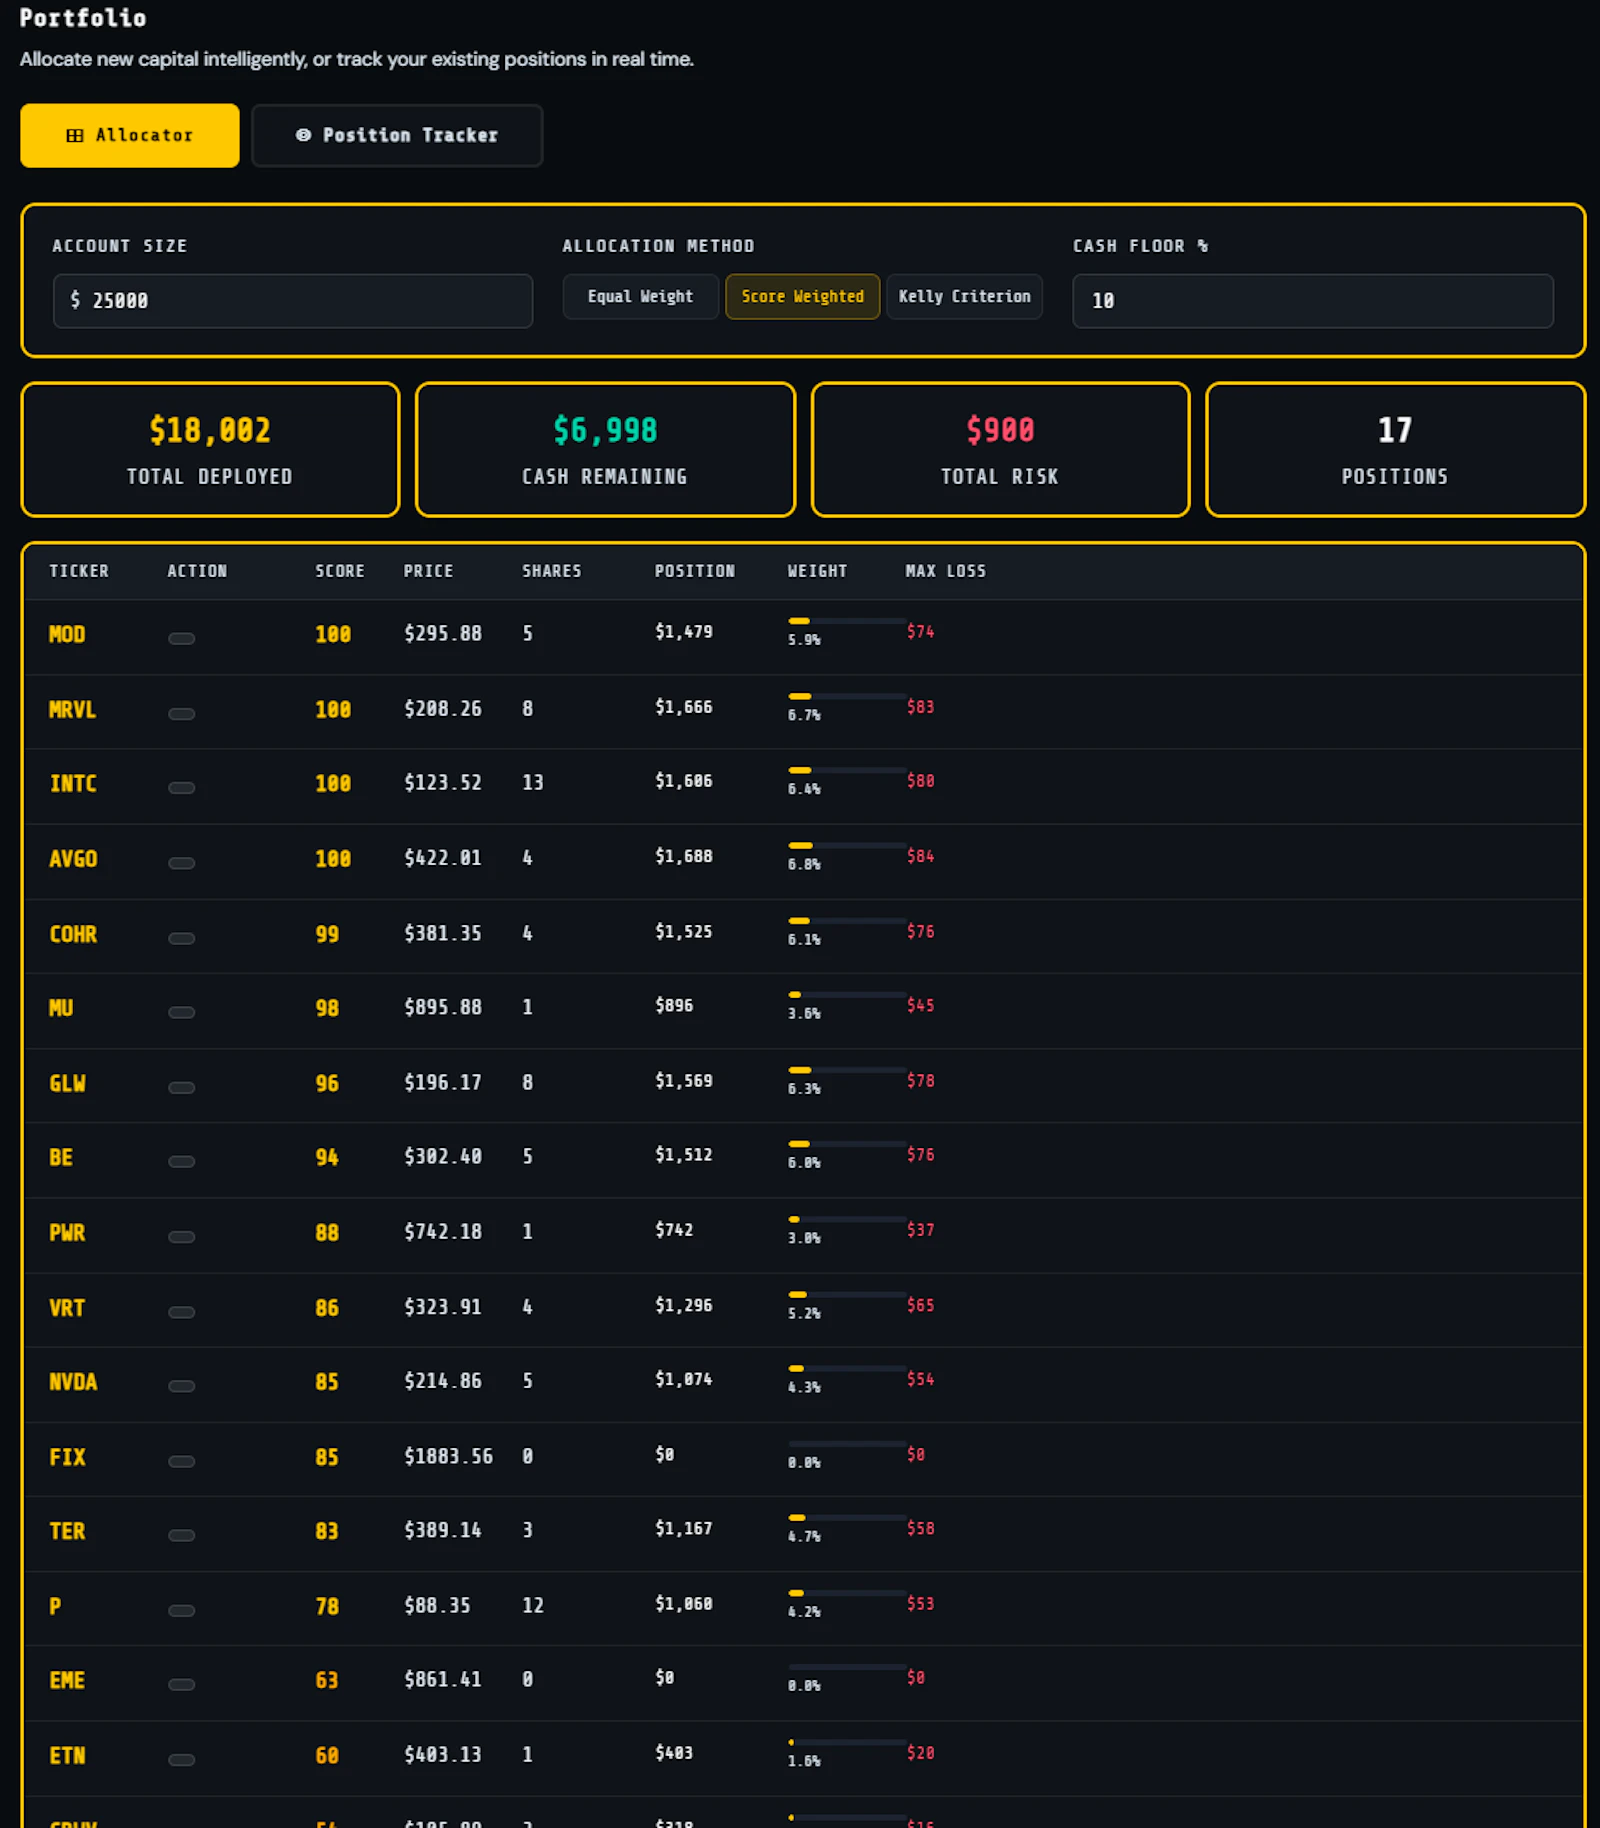
Task: Click the action pill in the NVDA row
Action: [181, 1385]
